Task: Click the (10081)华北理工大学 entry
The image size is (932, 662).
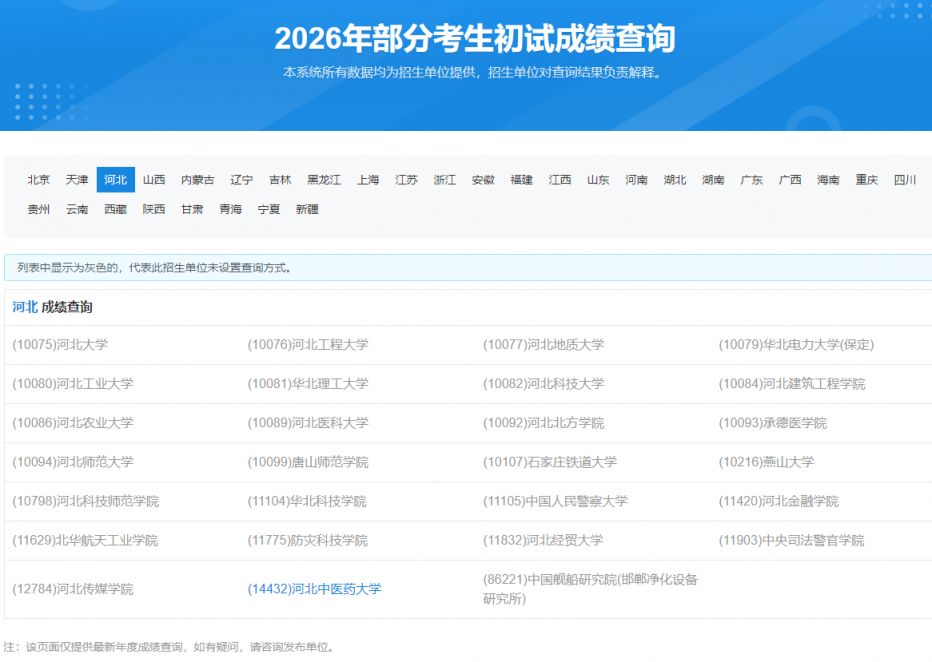Action: coord(308,384)
